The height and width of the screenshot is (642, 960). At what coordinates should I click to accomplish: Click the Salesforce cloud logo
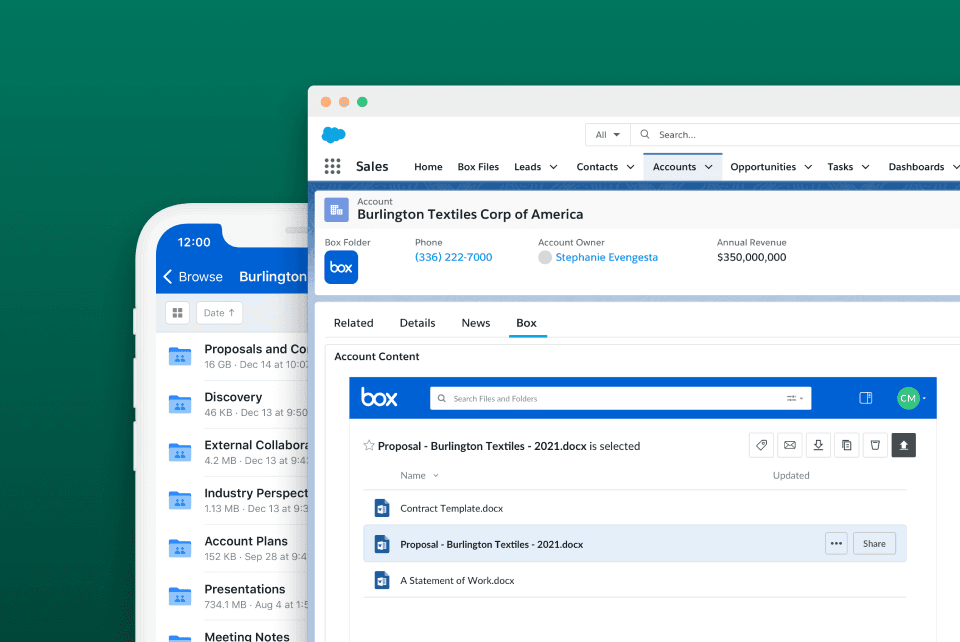334,135
